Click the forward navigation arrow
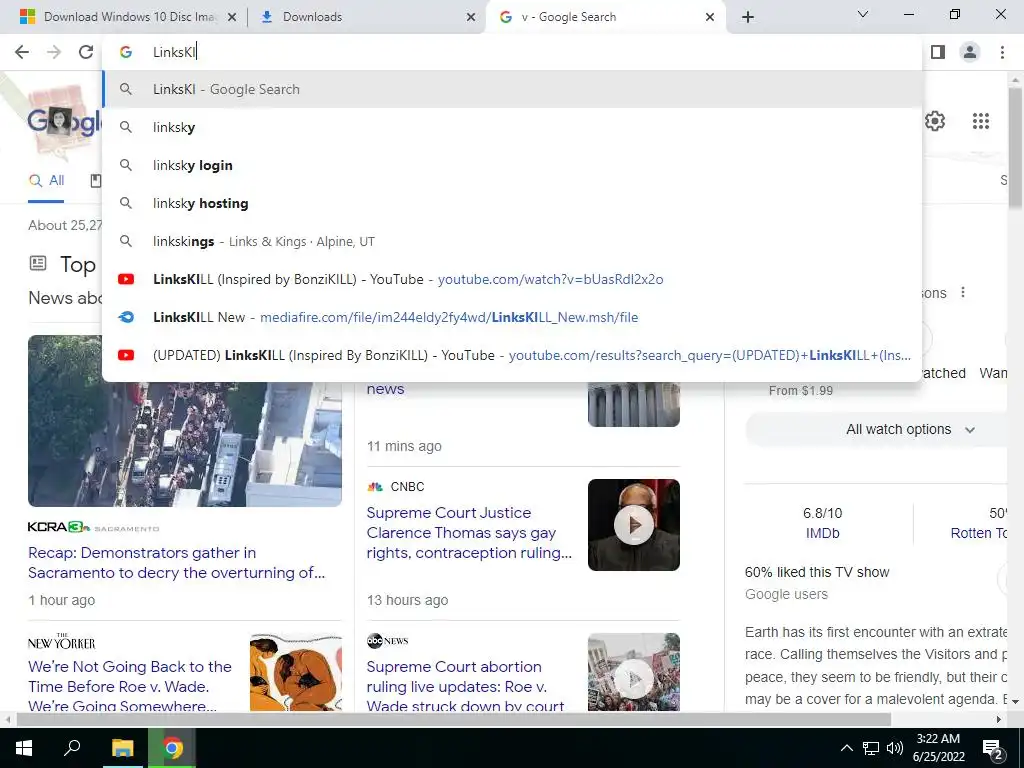1024x768 pixels. click(x=54, y=52)
